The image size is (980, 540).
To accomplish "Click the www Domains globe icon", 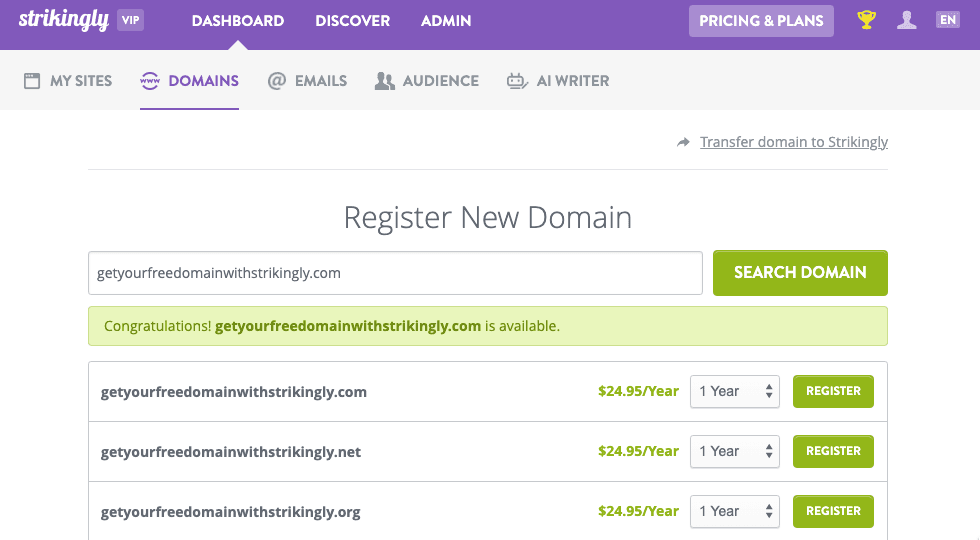I will (150, 81).
